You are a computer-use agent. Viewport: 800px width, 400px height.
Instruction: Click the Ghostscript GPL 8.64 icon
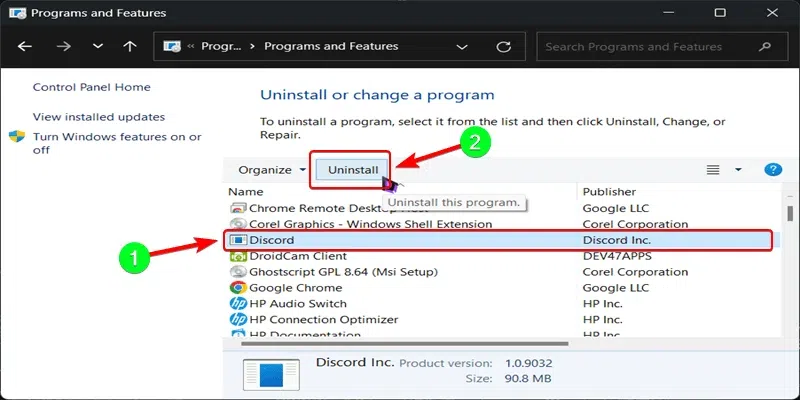point(238,272)
